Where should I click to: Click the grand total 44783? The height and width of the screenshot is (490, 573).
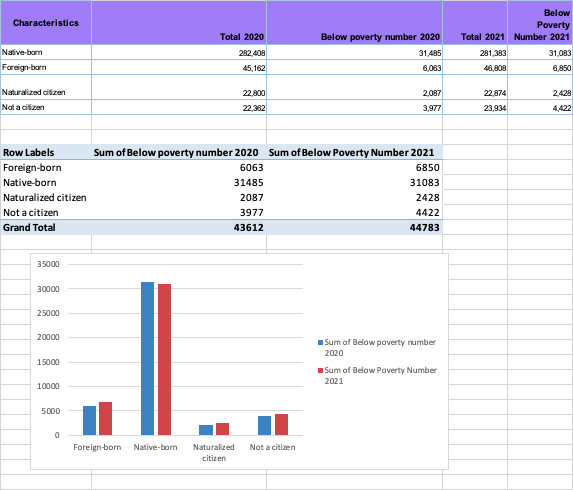pyautogui.click(x=354, y=227)
